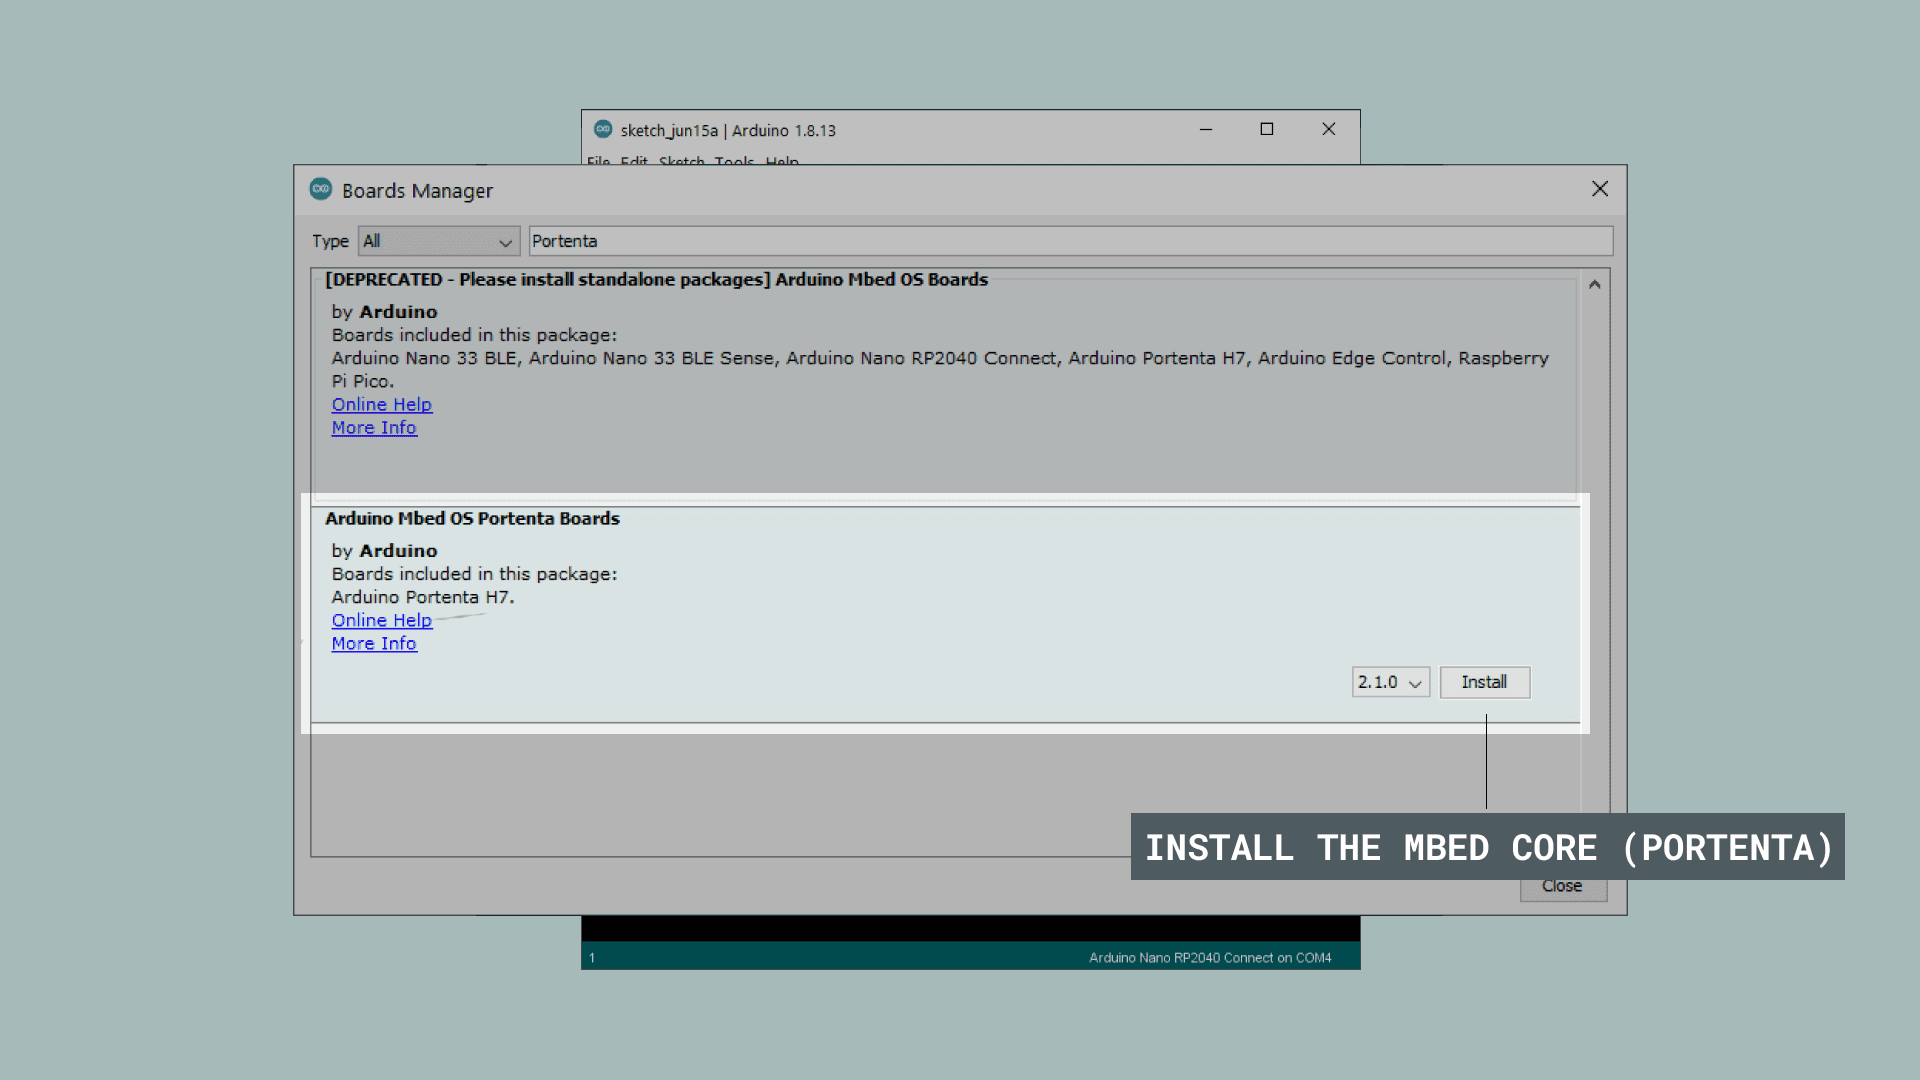Open More Info link for deprecated Mbed package

tap(374, 428)
